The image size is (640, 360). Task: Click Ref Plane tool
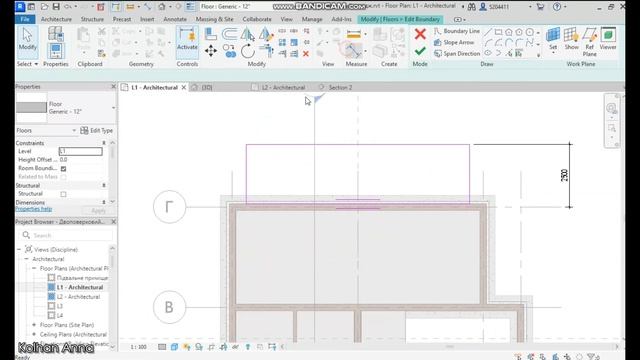tap(589, 42)
